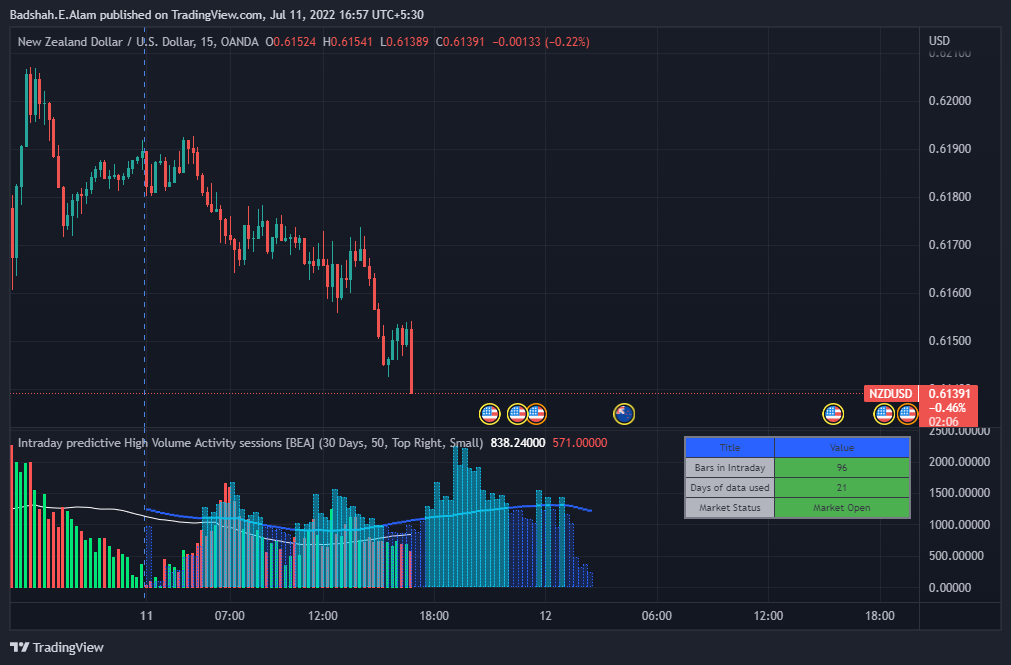Click the open value O0.61524

point(291,42)
